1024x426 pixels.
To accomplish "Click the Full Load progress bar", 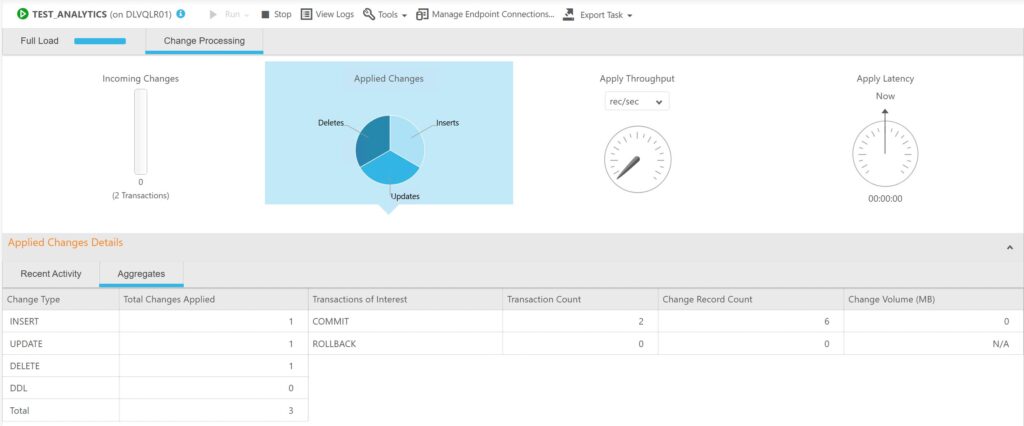I will click(x=100, y=41).
